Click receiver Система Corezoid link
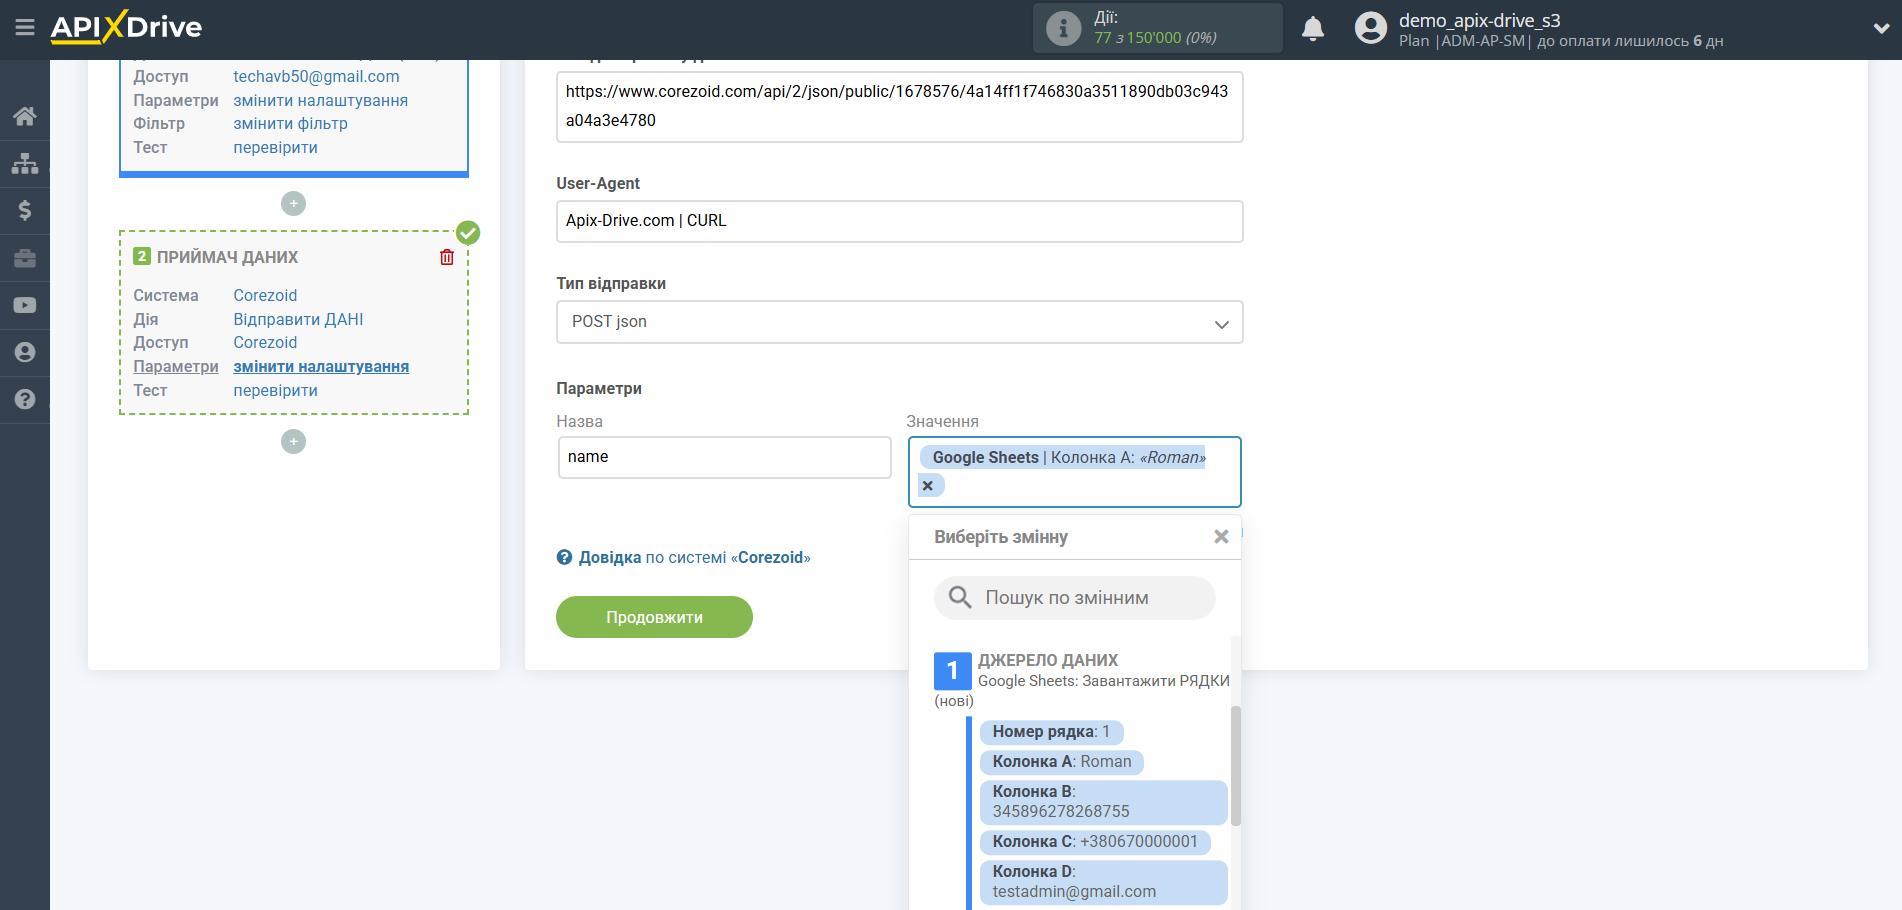This screenshot has width=1902, height=910. click(x=265, y=295)
